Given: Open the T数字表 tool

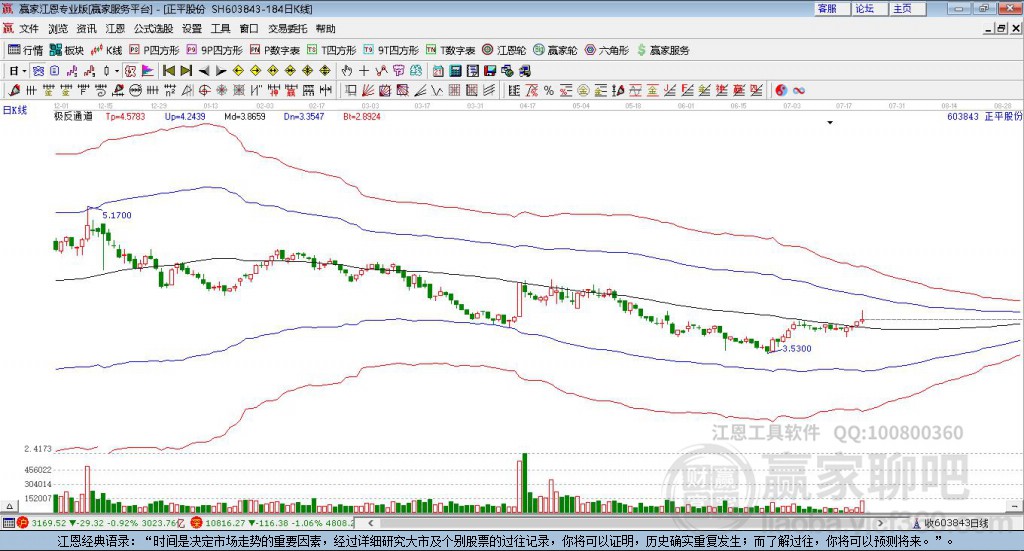Looking at the screenshot, I should 451,50.
